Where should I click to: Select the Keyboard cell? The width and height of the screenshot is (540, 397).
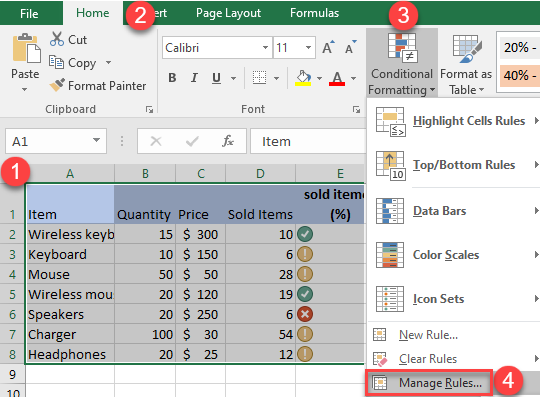pos(70,254)
